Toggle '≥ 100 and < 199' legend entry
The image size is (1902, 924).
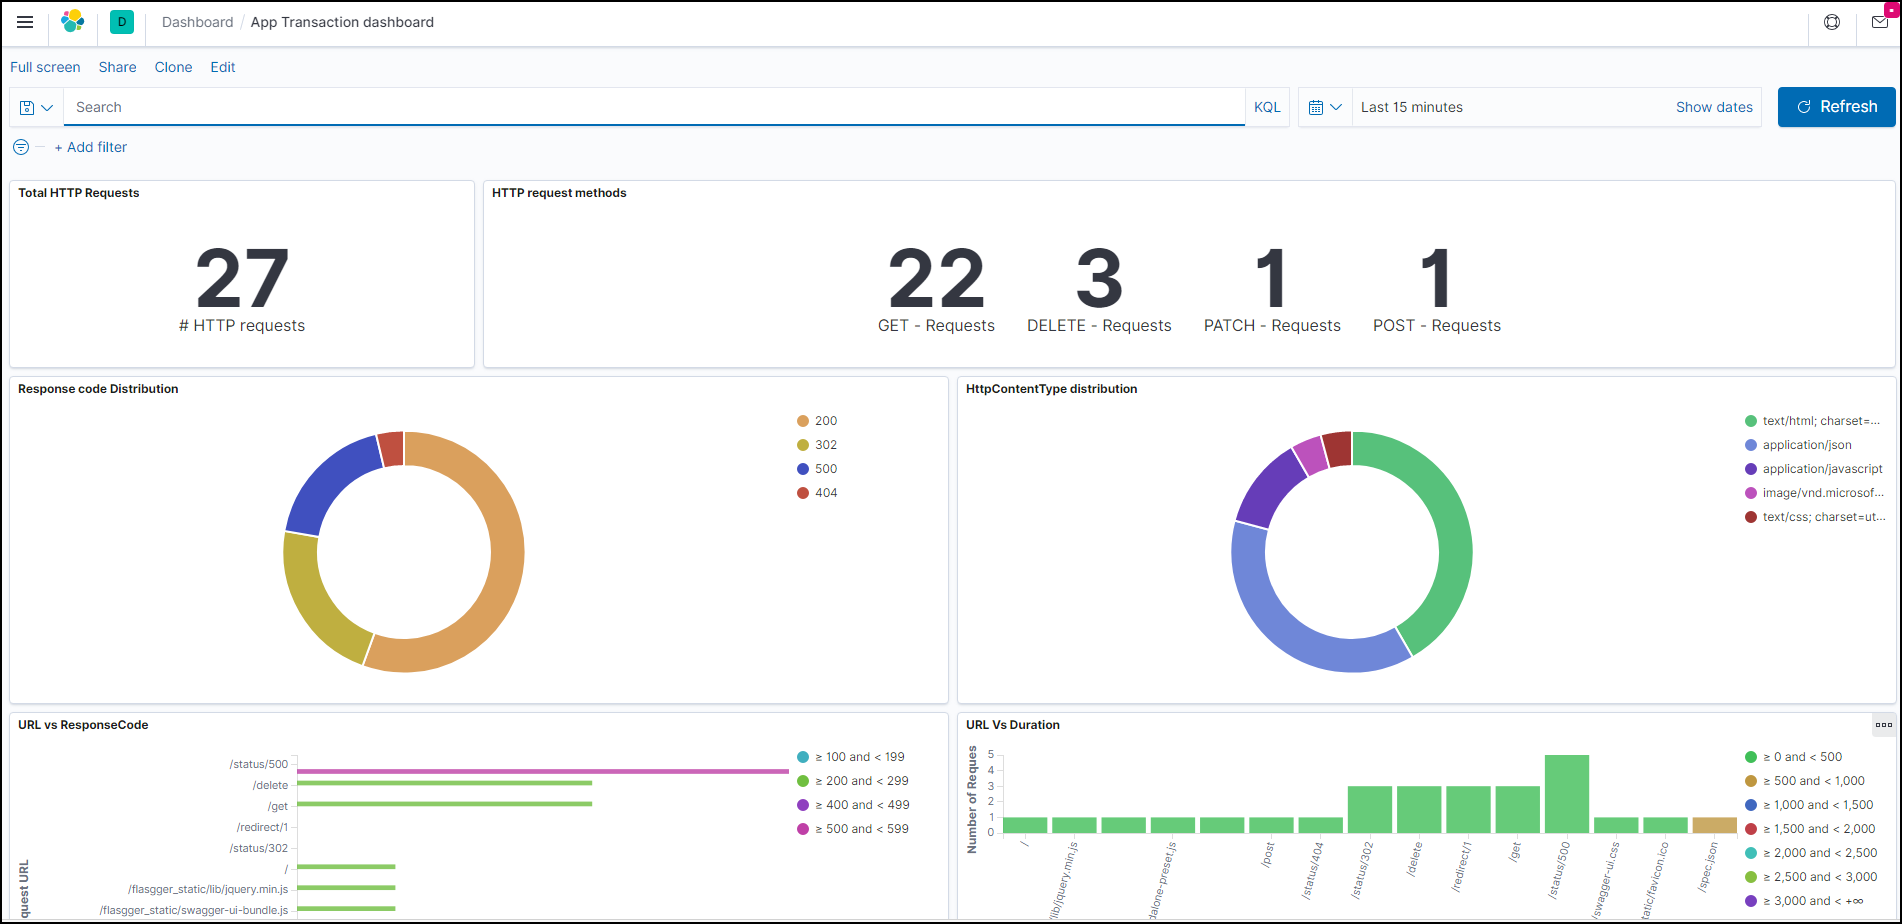(x=851, y=757)
